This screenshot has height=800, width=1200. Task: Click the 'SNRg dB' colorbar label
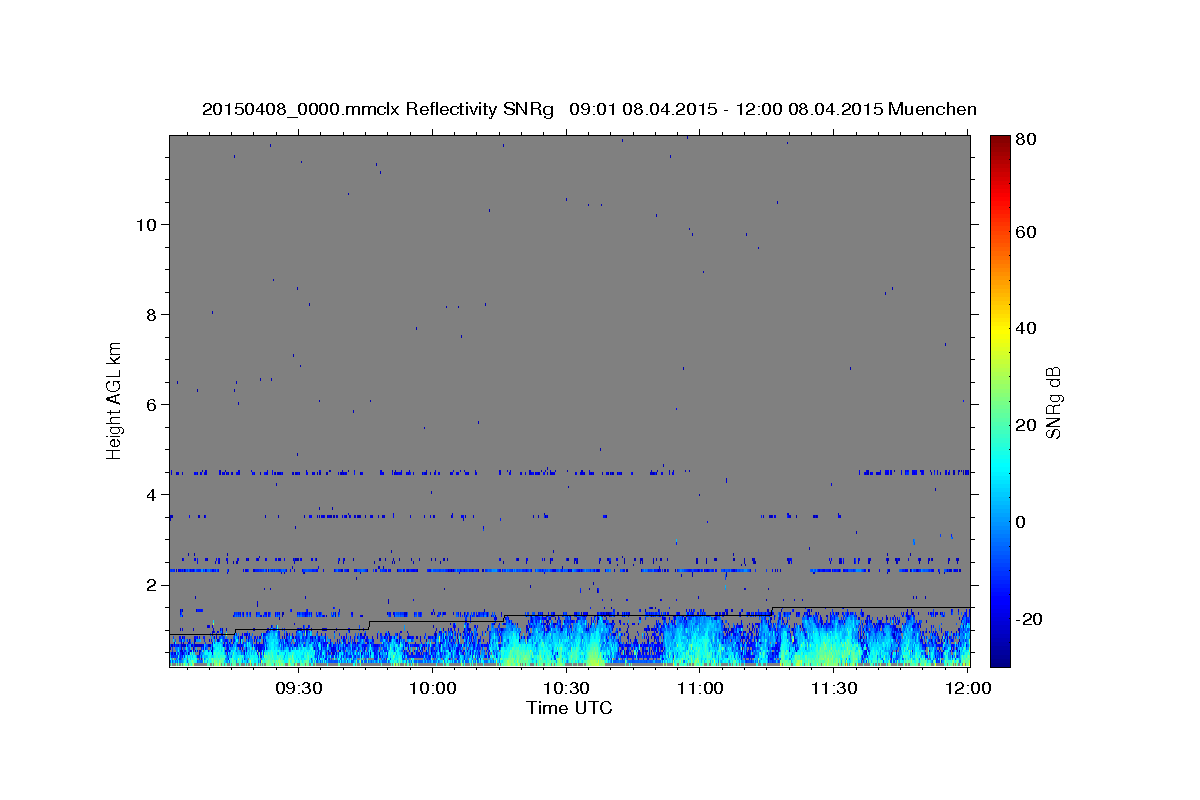tap(1053, 402)
